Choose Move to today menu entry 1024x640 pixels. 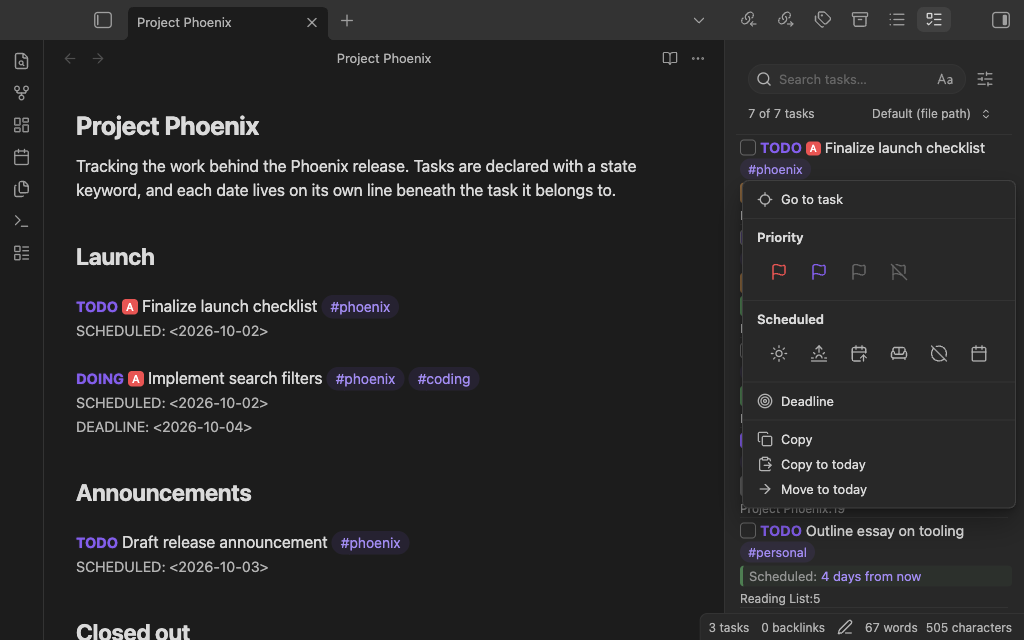(879, 489)
